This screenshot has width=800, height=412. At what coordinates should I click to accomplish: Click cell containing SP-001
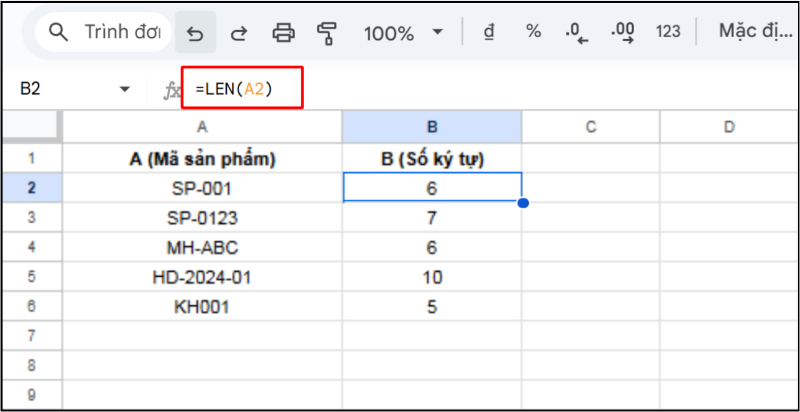point(202,188)
